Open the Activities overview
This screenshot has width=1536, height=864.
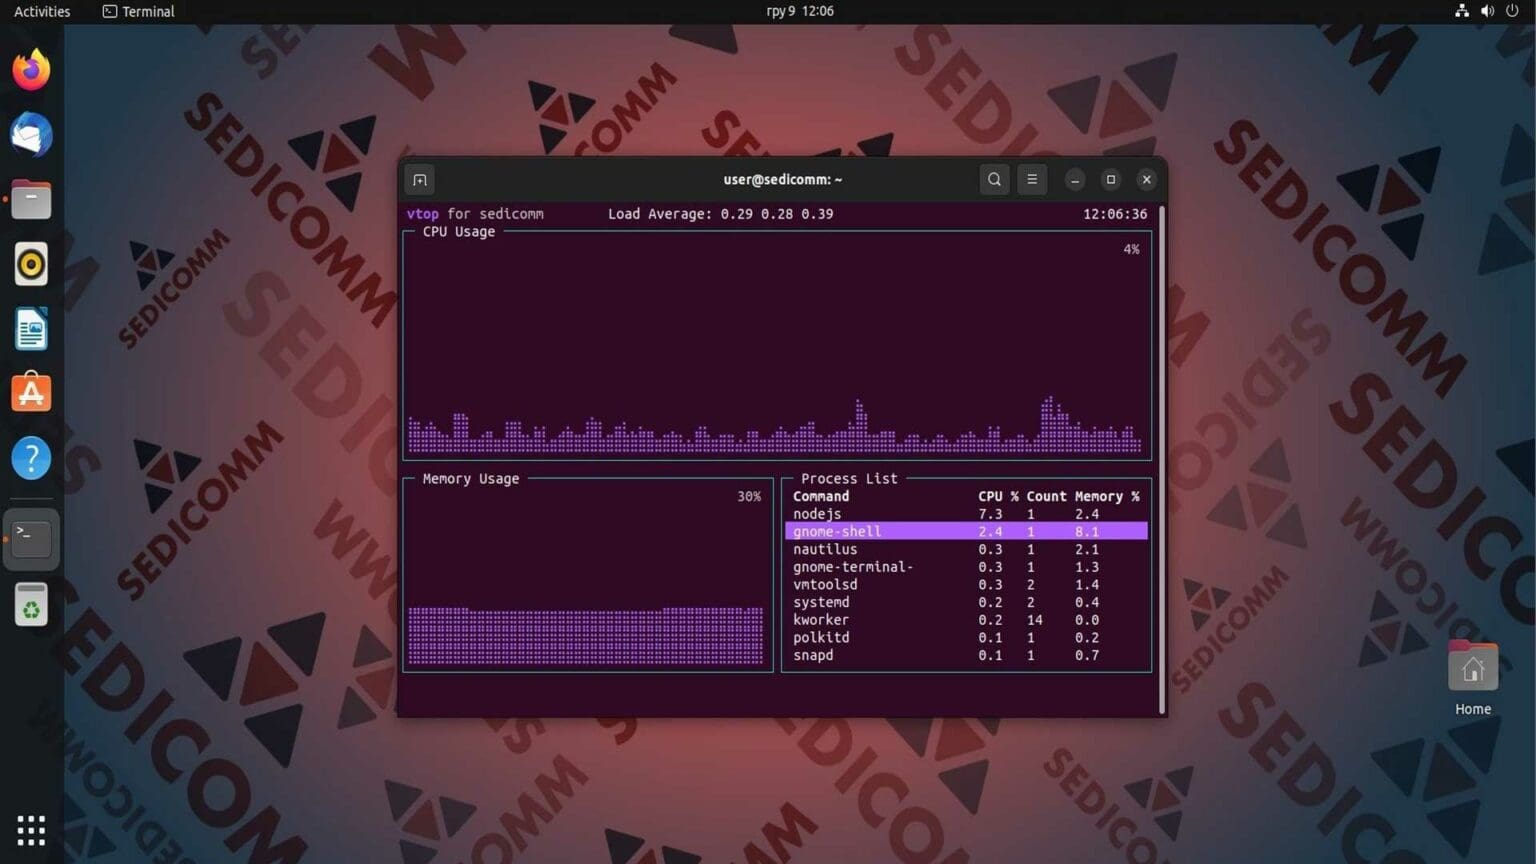(42, 11)
